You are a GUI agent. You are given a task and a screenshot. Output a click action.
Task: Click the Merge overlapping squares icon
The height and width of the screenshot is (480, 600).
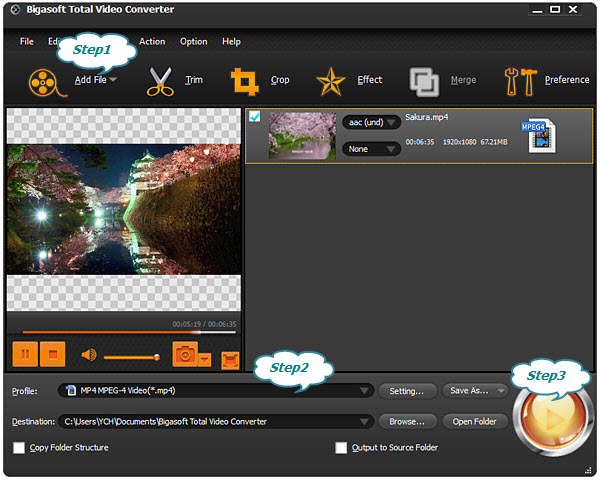point(424,82)
